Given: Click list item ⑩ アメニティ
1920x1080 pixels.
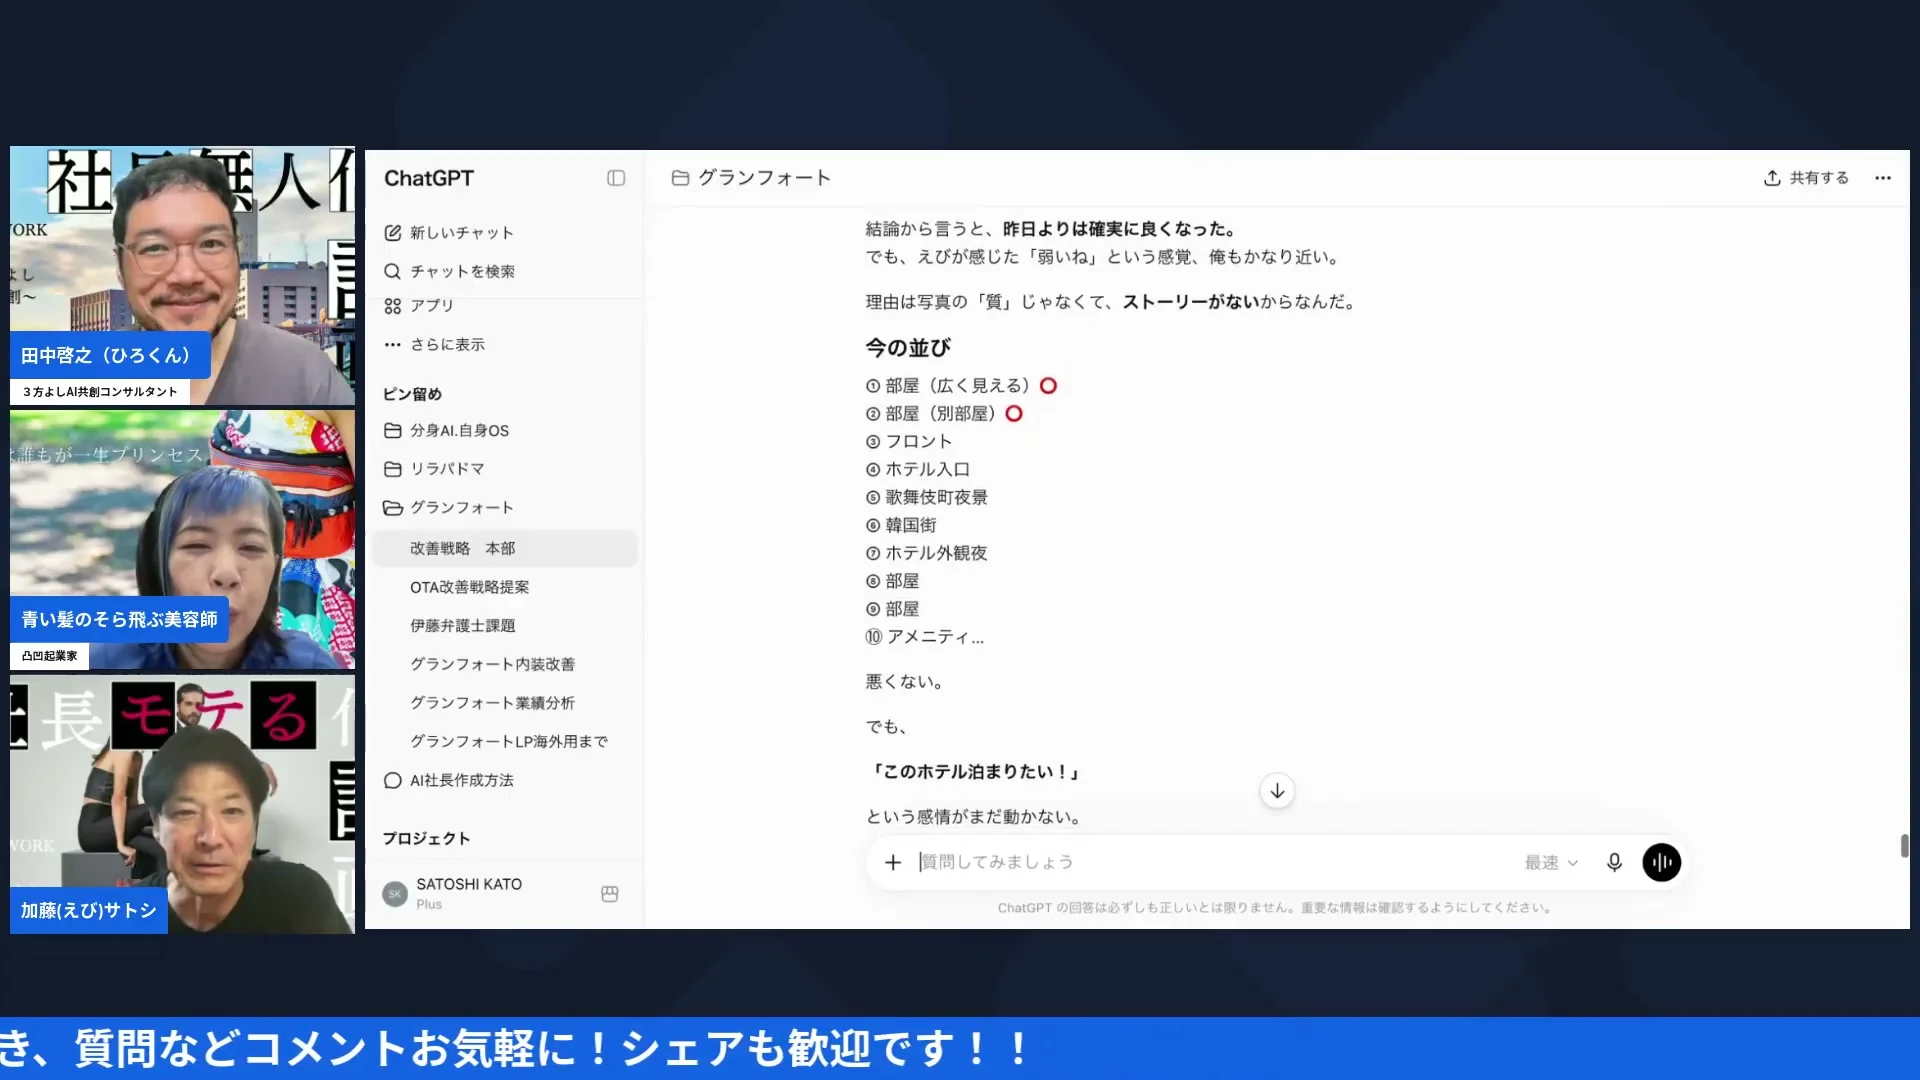Looking at the screenshot, I should (x=925, y=638).
